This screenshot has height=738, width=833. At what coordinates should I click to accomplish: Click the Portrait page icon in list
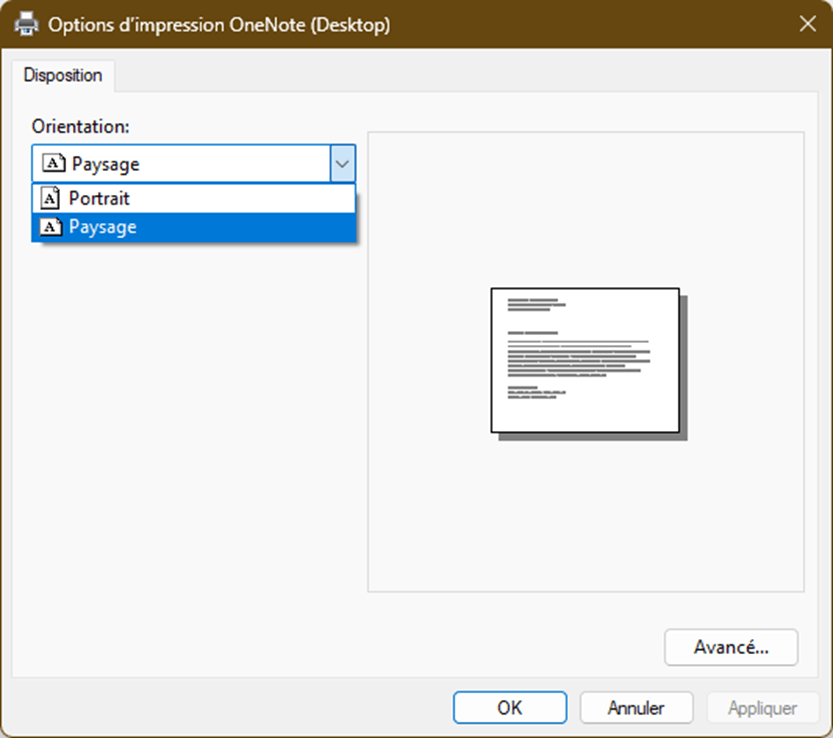click(x=50, y=198)
